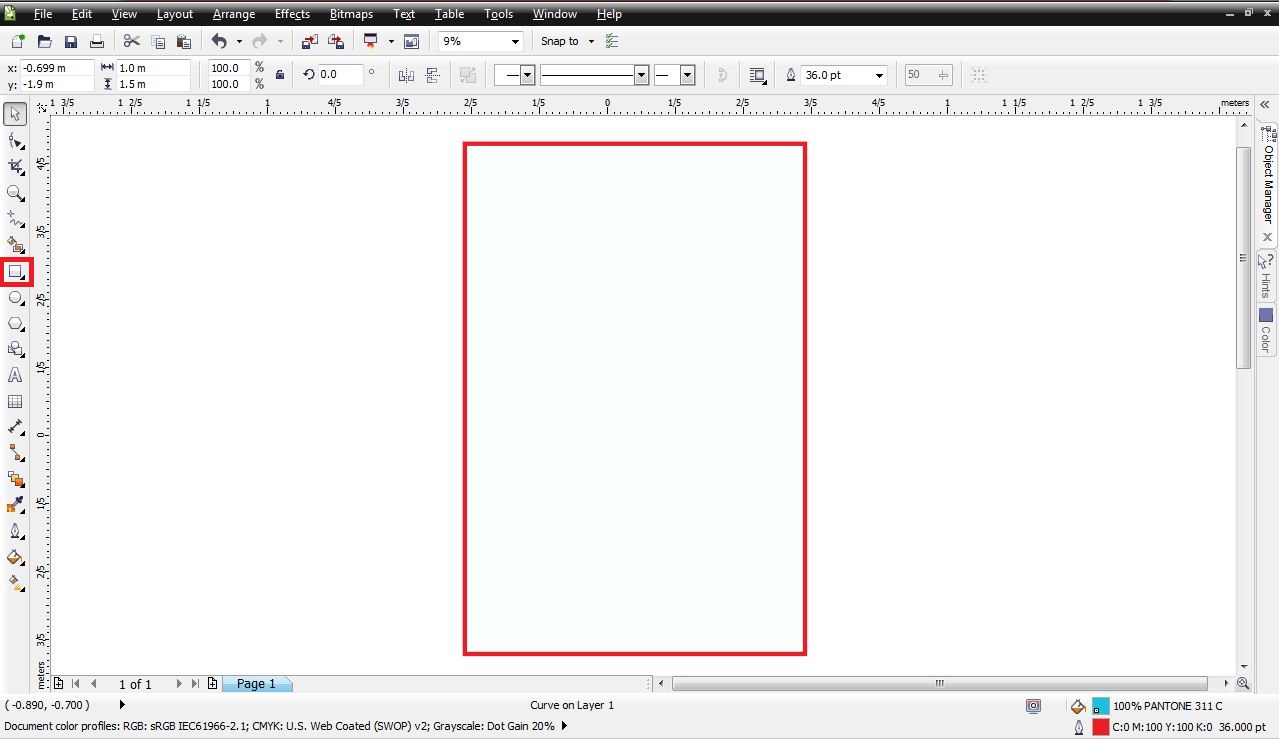Open the File menu
Image resolution: width=1279 pixels, height=739 pixels.
(43, 14)
